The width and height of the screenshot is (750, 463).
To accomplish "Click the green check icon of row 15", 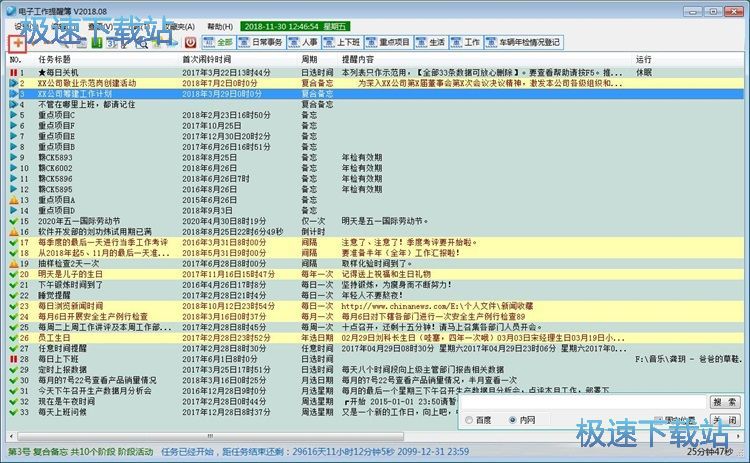I will [13, 221].
